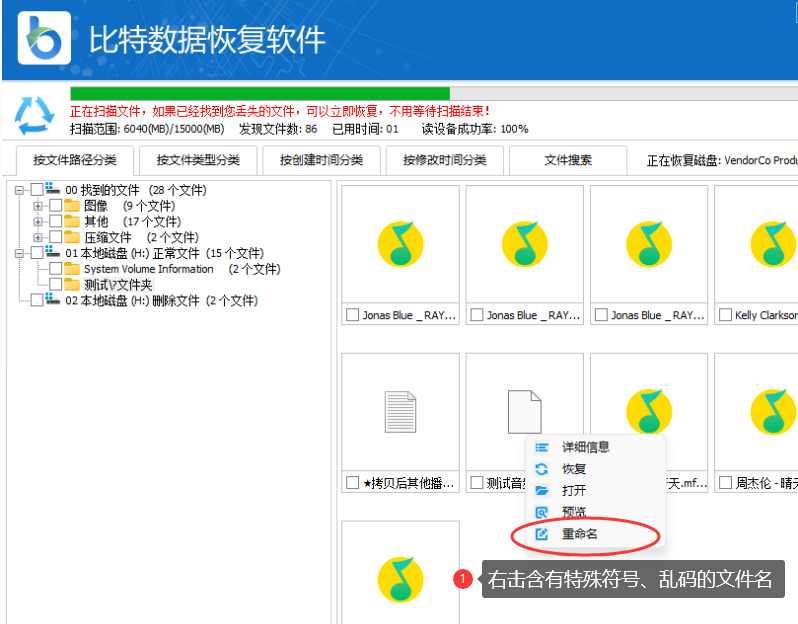Viewport: 798px width, 624px height.
Task: Check the box for 02 本地磁盘 删除文件
Action: coord(37,300)
